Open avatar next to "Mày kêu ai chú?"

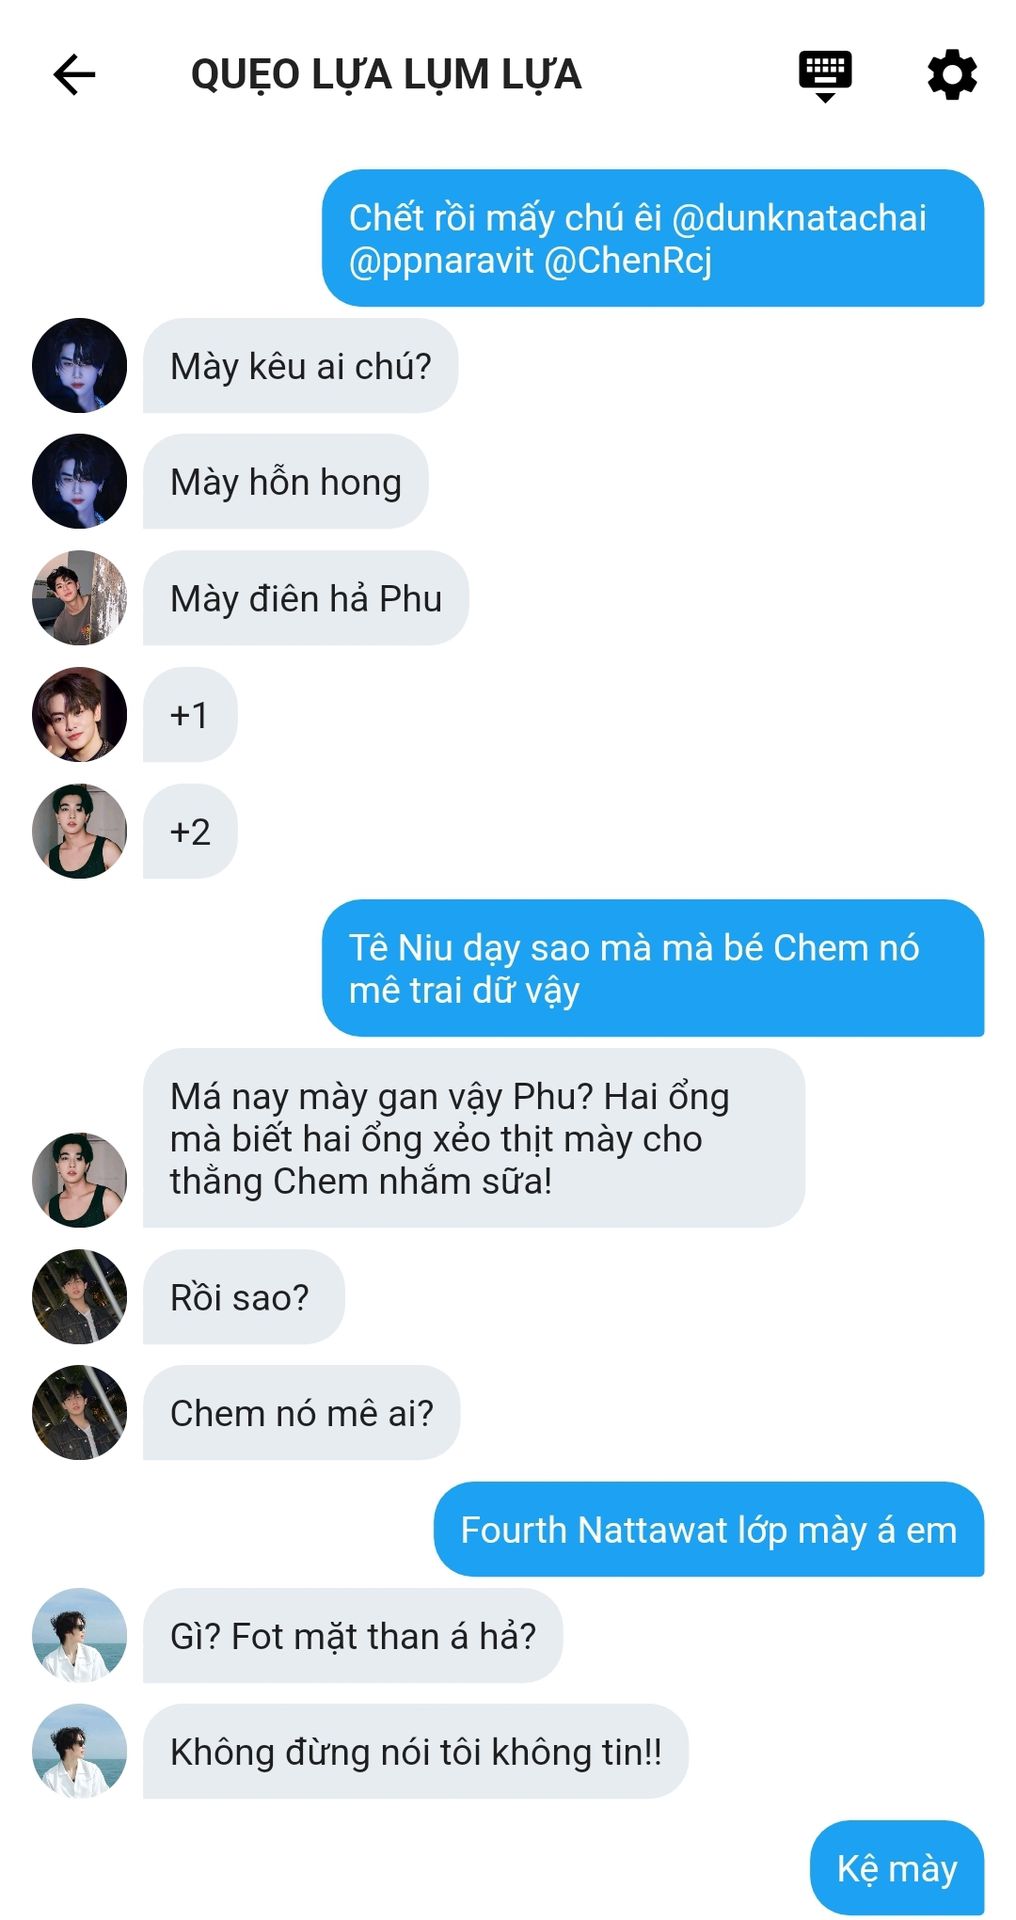click(x=80, y=366)
